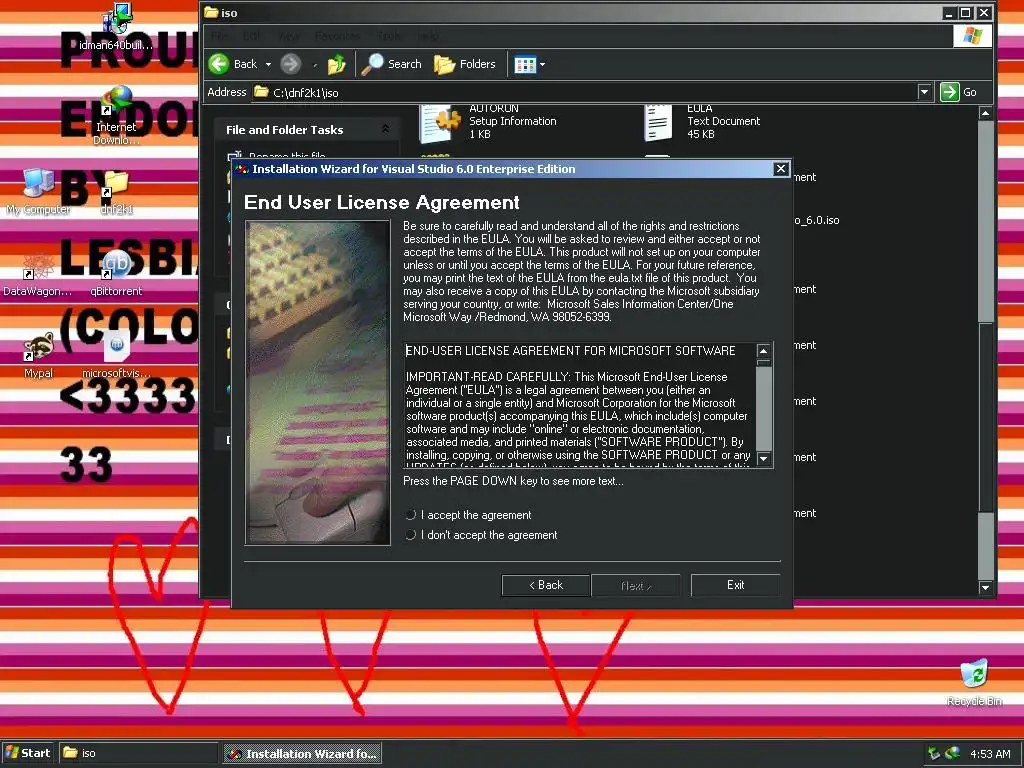
Task: Click the wizard's < Back button
Action: (546, 585)
